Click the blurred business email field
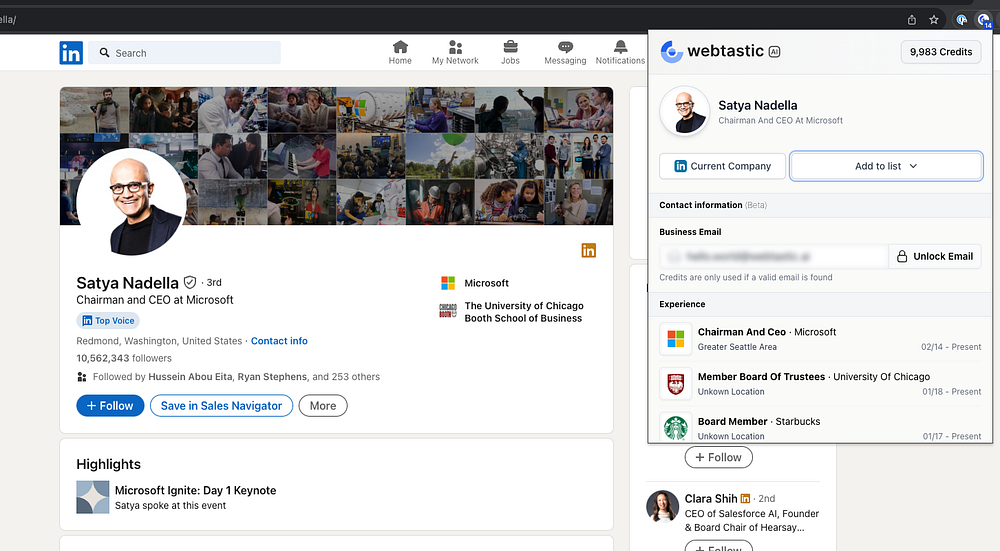Image resolution: width=1000 pixels, height=551 pixels. point(774,256)
